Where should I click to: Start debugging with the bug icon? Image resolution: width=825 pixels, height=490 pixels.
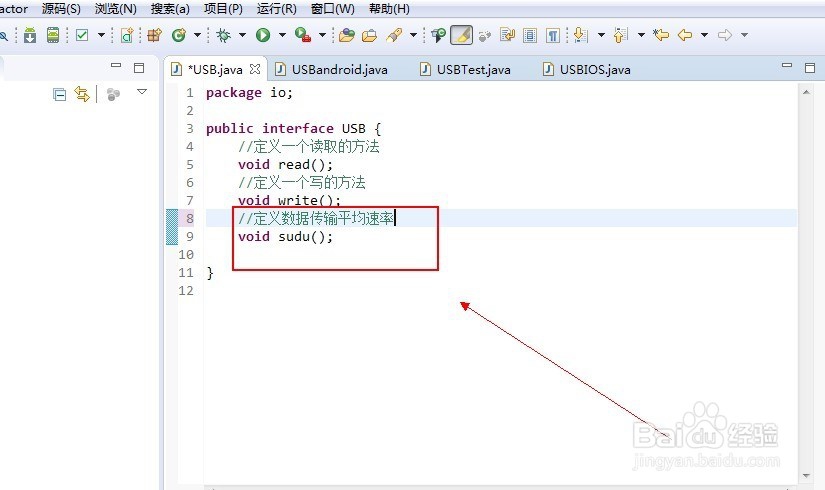coord(224,35)
